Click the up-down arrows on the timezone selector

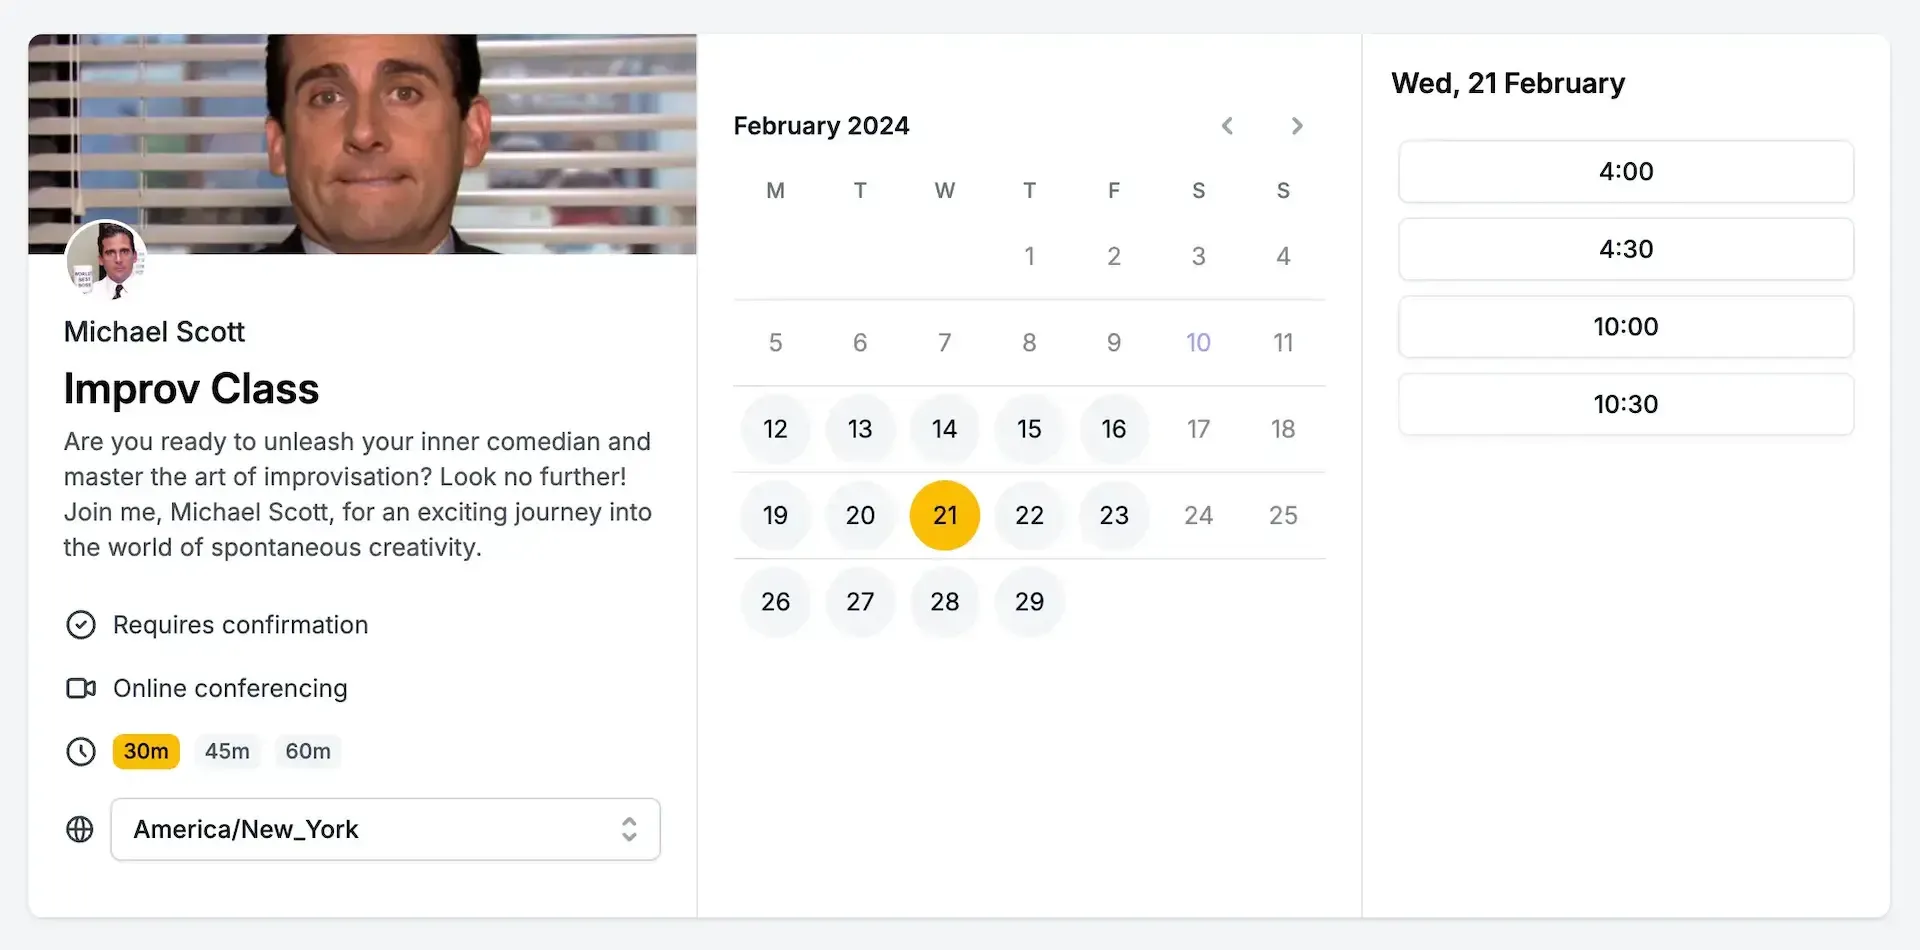[x=629, y=829]
